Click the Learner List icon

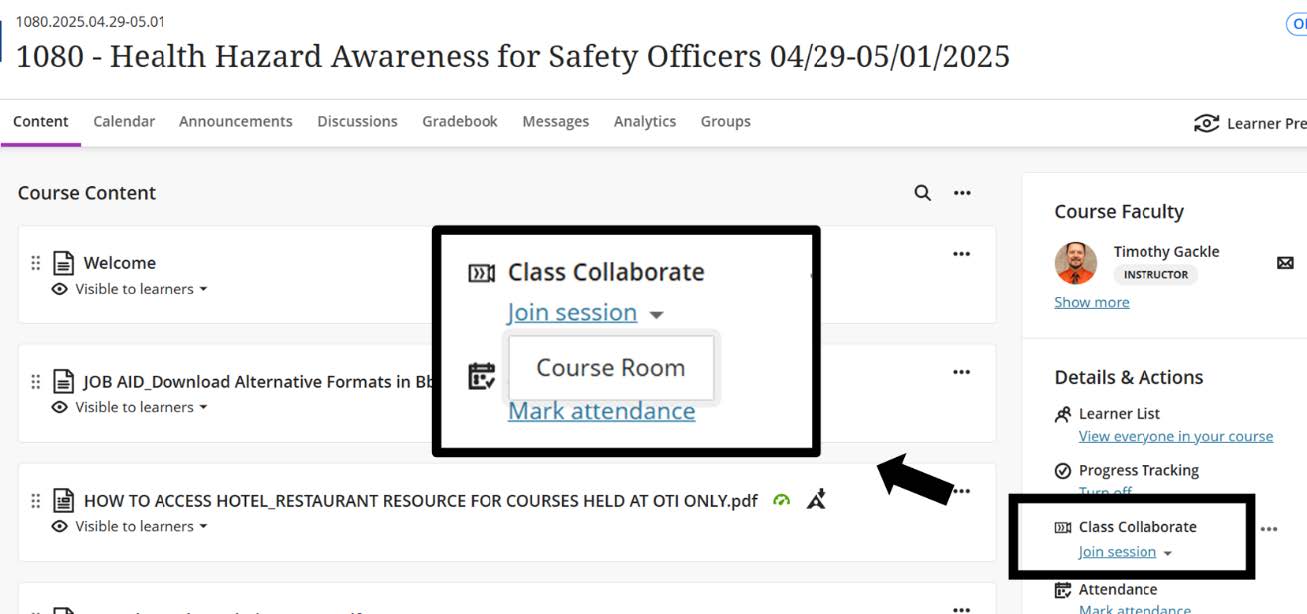coord(1064,413)
